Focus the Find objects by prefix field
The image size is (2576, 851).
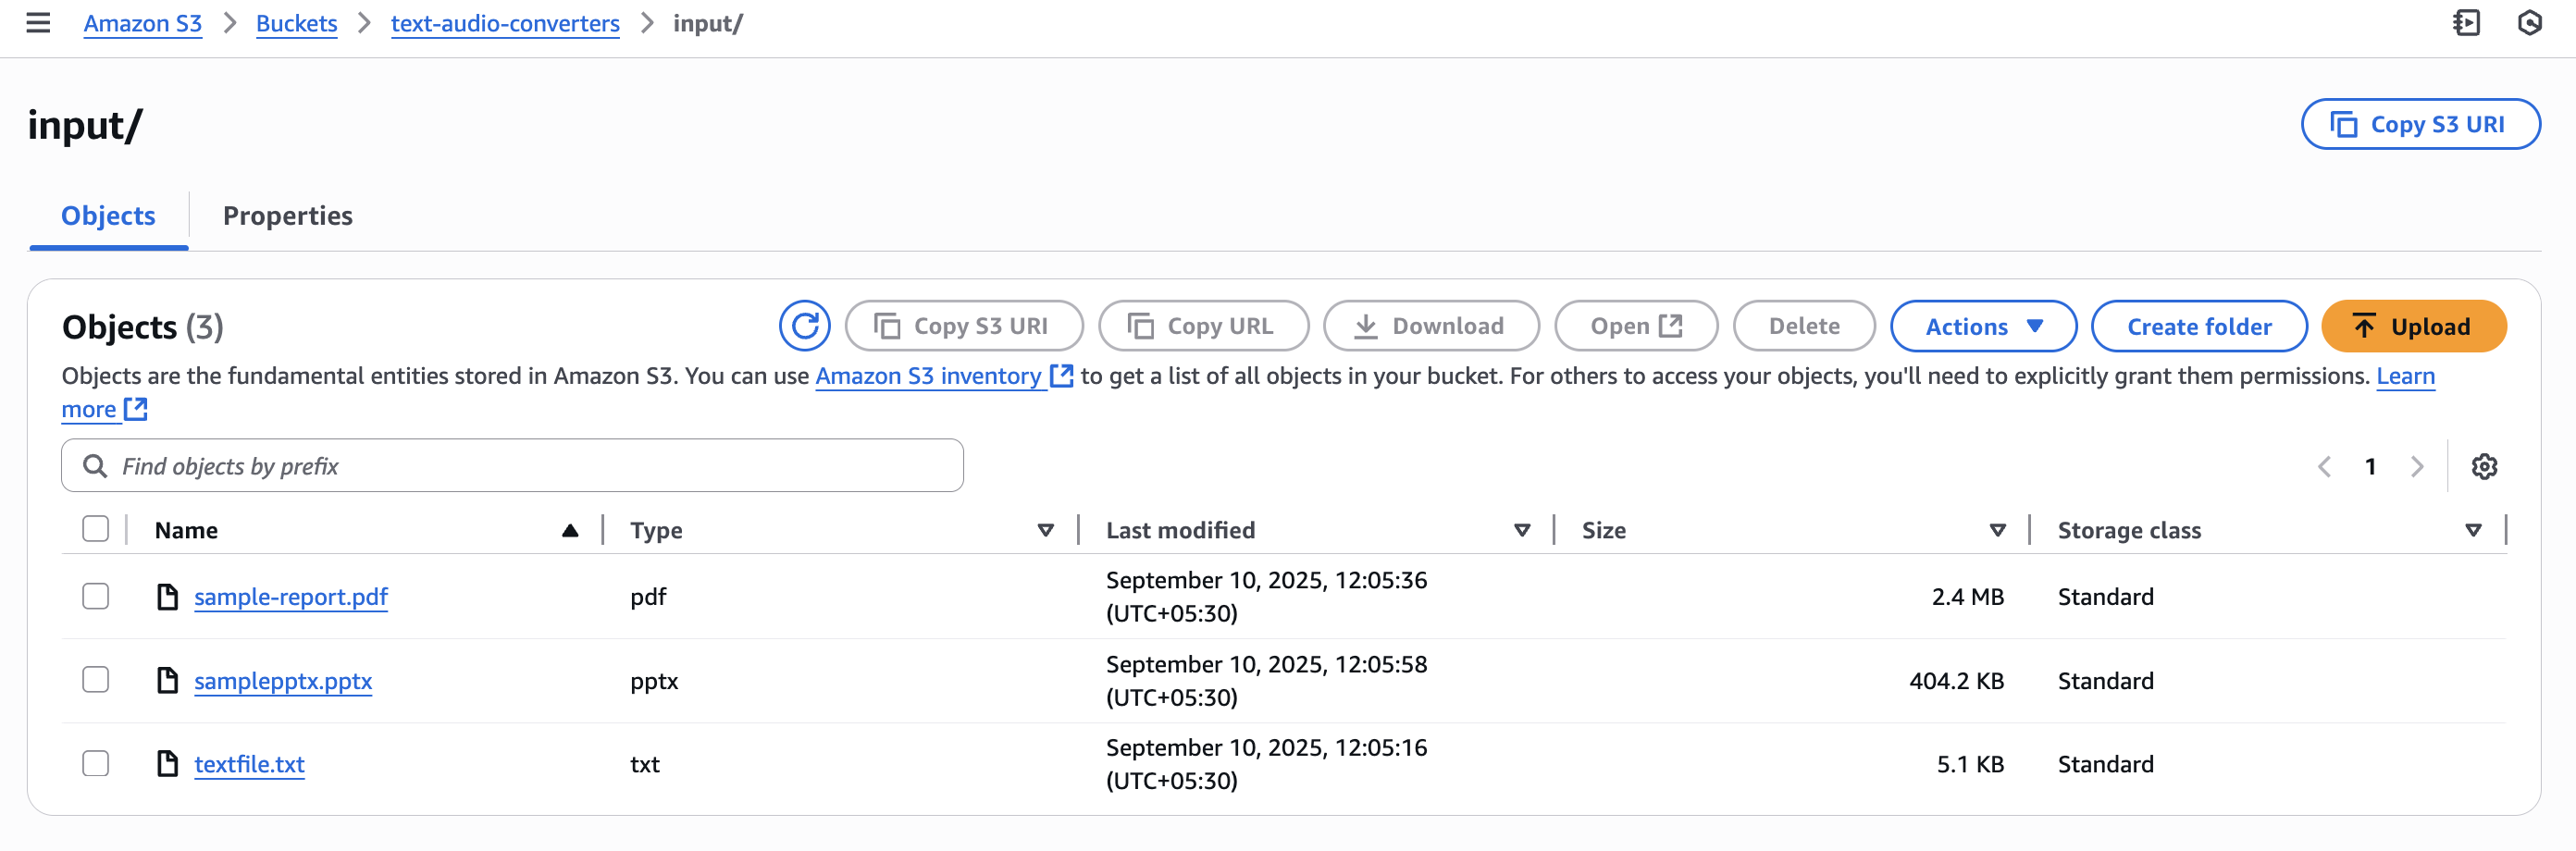512,466
